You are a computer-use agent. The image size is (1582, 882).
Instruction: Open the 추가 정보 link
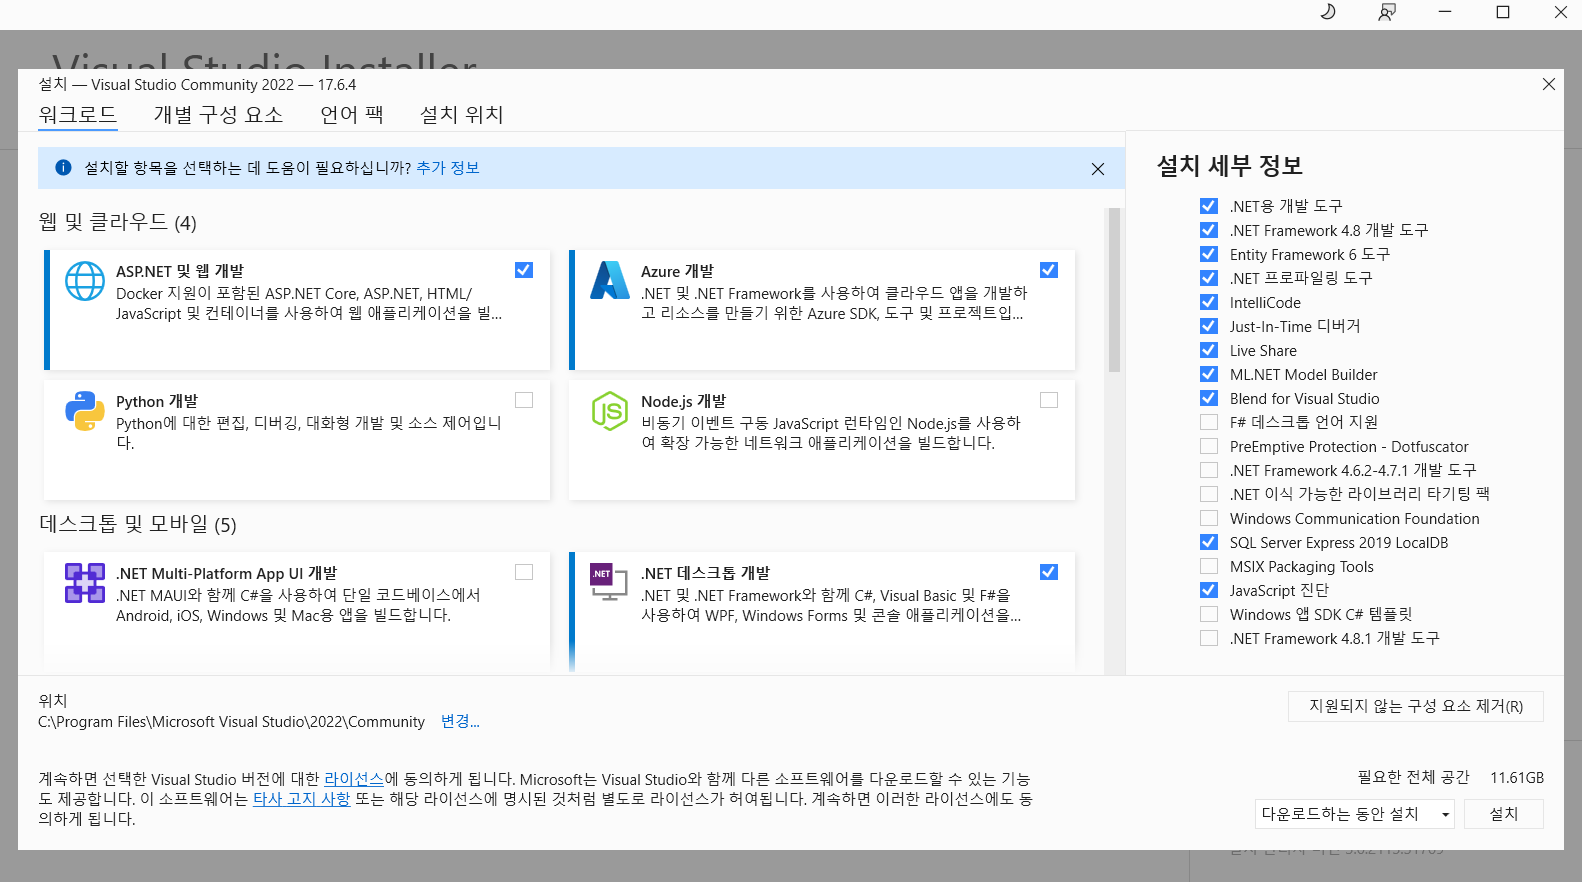448,168
